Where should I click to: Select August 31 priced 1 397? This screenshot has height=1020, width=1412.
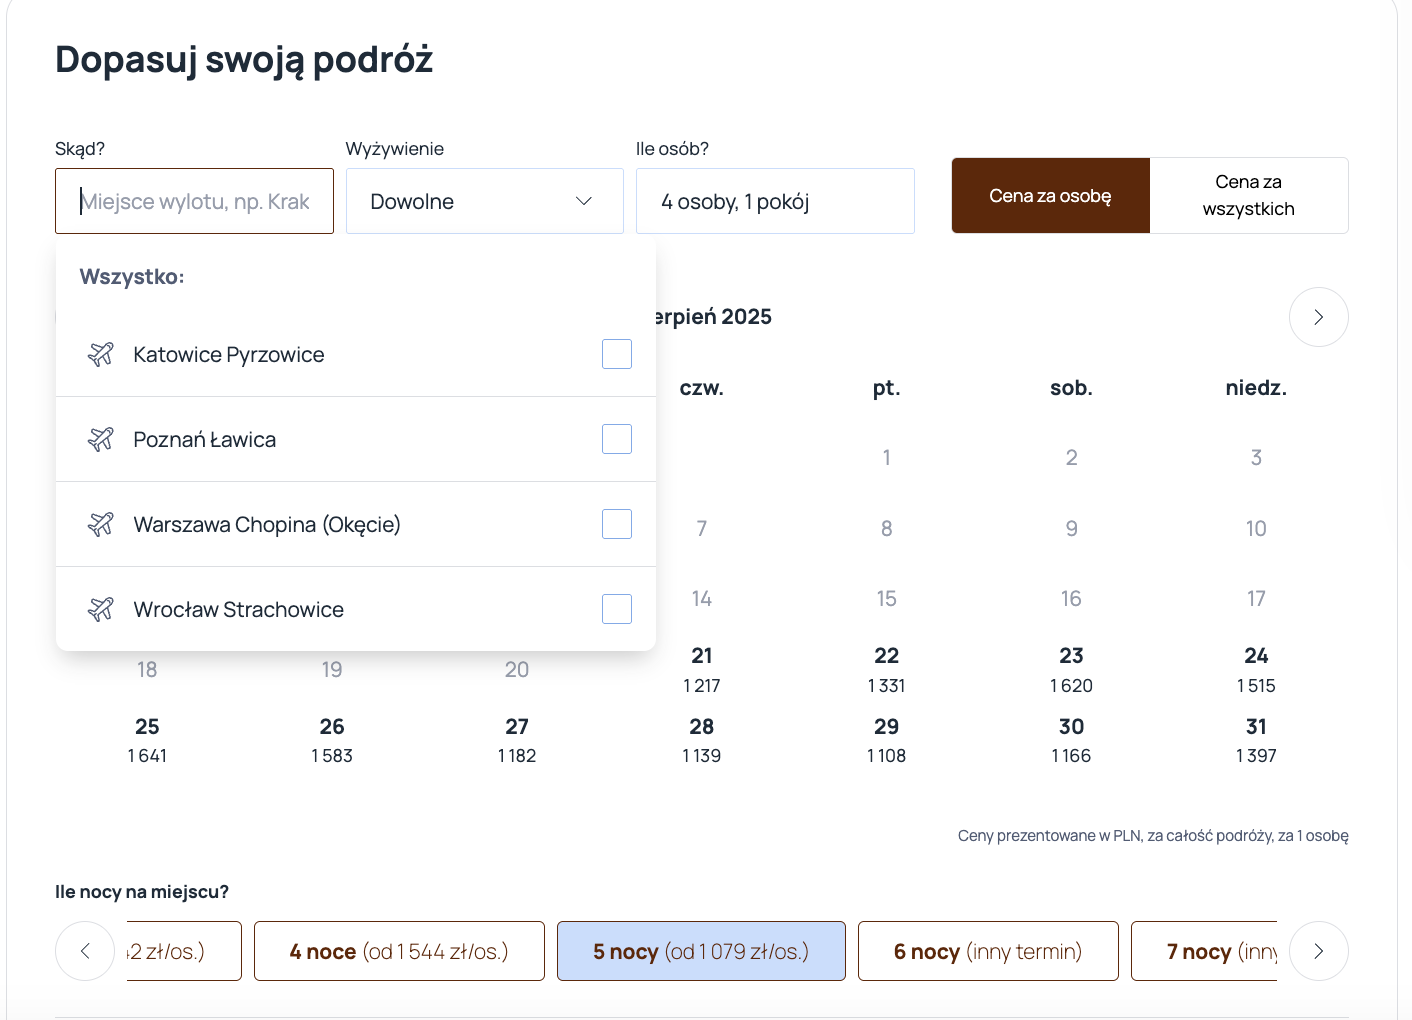[1256, 740]
